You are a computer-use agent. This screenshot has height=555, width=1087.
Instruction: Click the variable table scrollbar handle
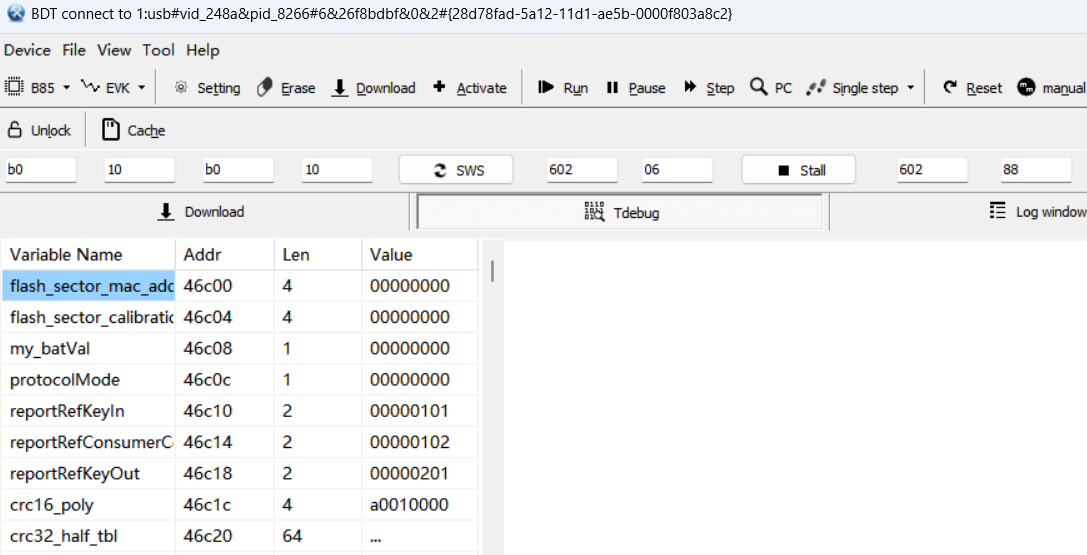(492, 271)
